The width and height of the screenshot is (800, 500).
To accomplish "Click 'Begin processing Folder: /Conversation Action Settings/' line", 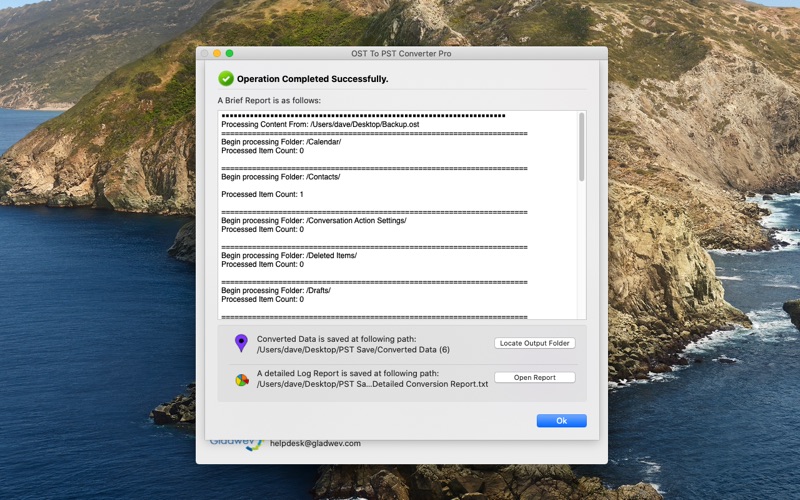I will pos(314,221).
